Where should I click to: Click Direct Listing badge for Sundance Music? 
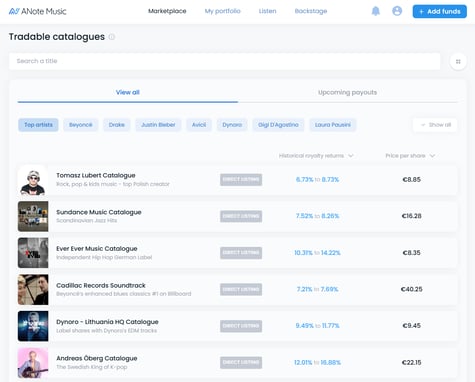(241, 216)
